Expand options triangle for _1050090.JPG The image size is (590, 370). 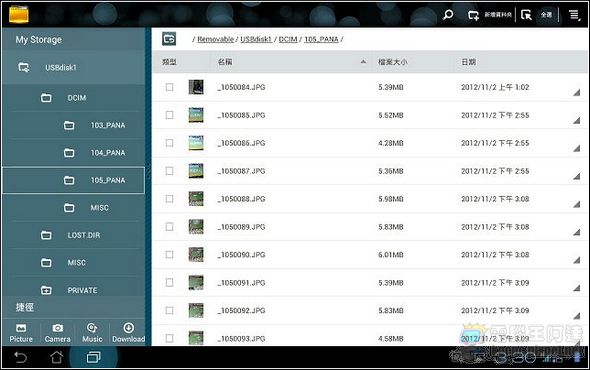[576, 260]
